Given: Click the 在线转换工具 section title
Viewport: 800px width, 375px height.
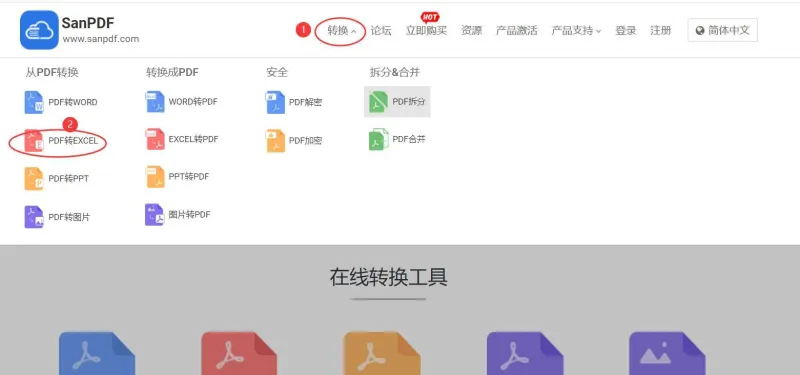Looking at the screenshot, I should point(388,277).
